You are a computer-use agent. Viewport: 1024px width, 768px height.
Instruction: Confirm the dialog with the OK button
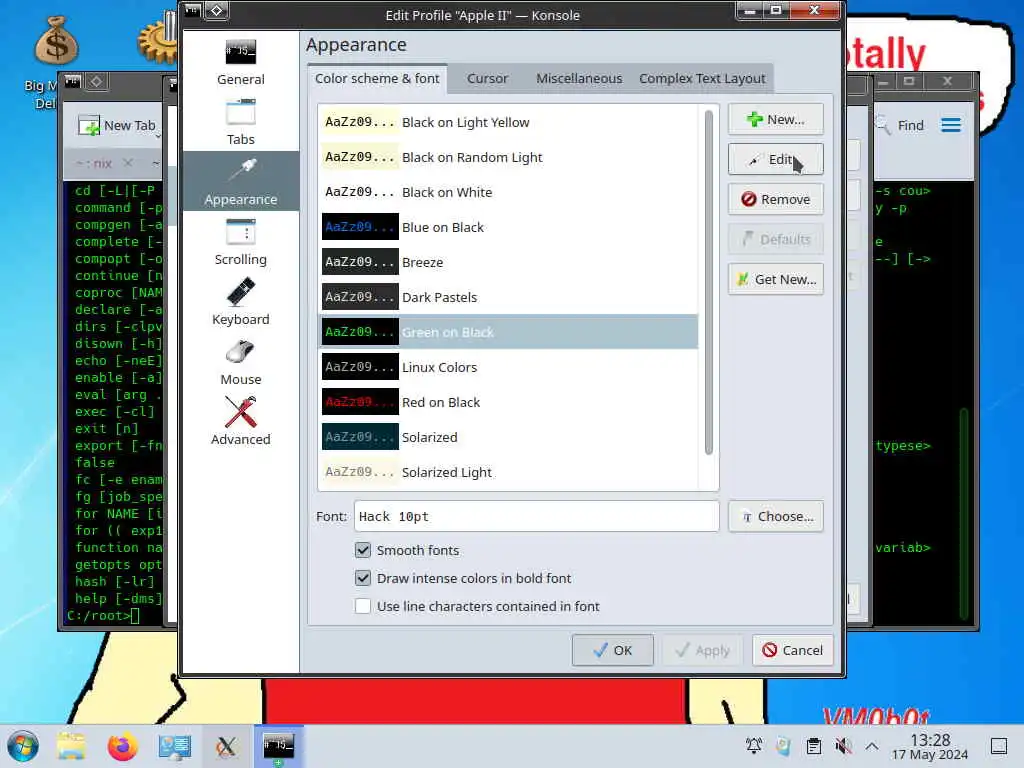[x=613, y=650]
